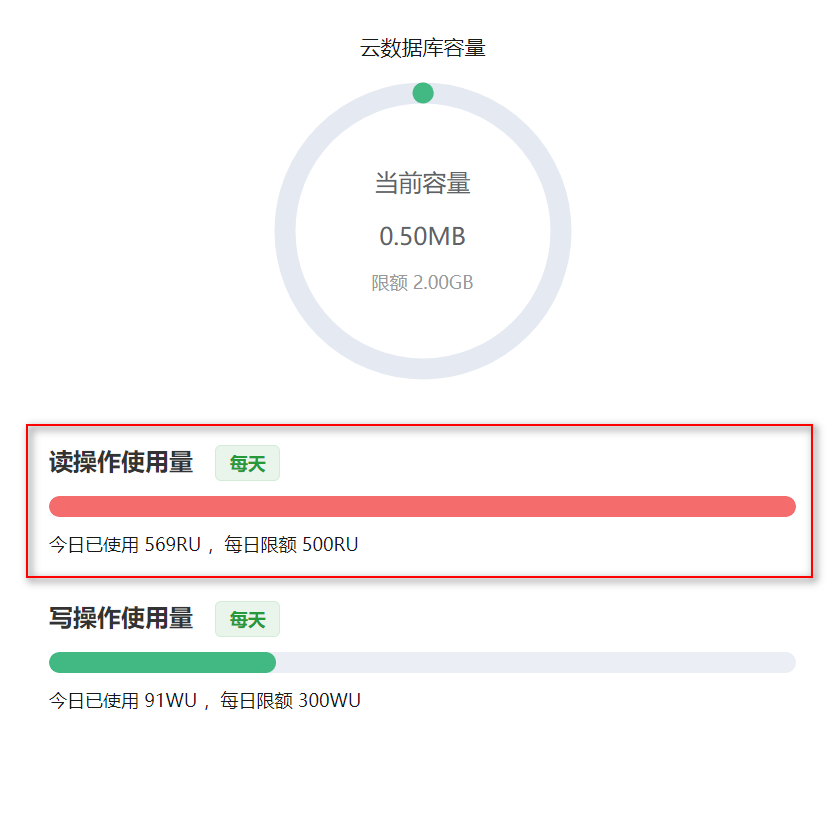
Task: Click the gray unfilled part of the write bar
Action: (x=535, y=662)
